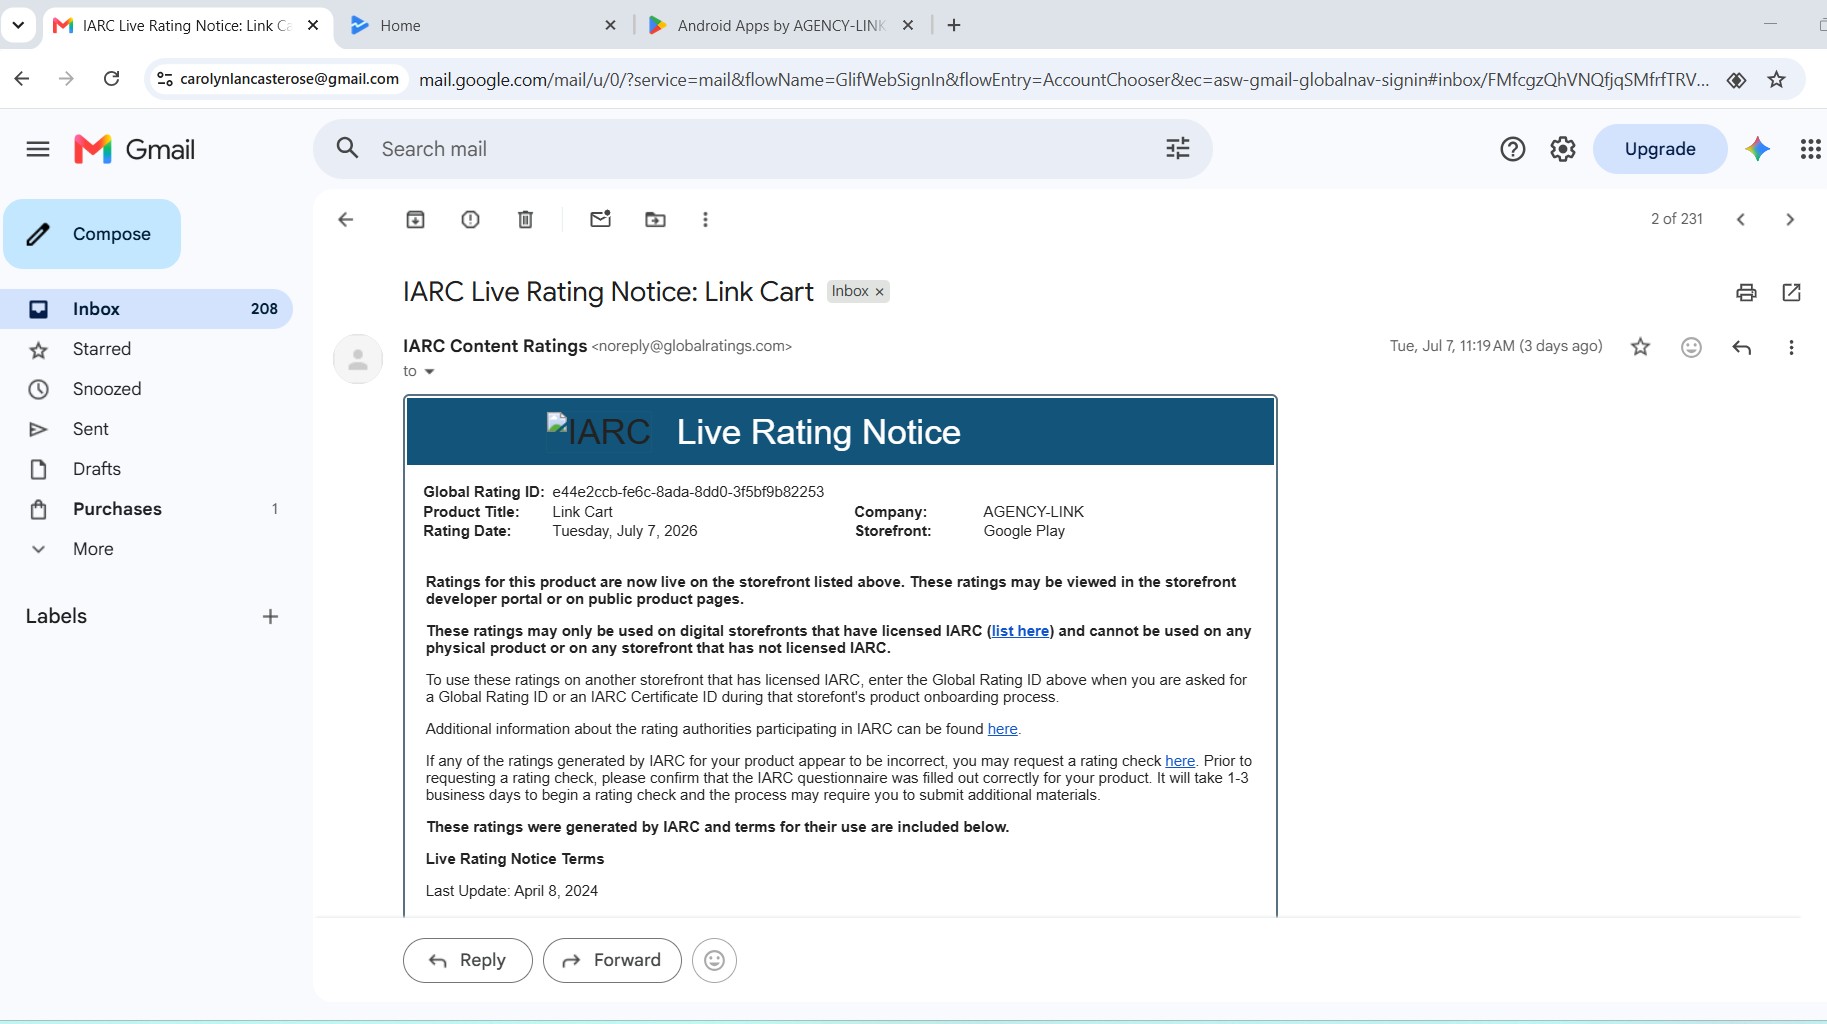Go back to inbox arrow
1827x1024 pixels.
point(346,219)
